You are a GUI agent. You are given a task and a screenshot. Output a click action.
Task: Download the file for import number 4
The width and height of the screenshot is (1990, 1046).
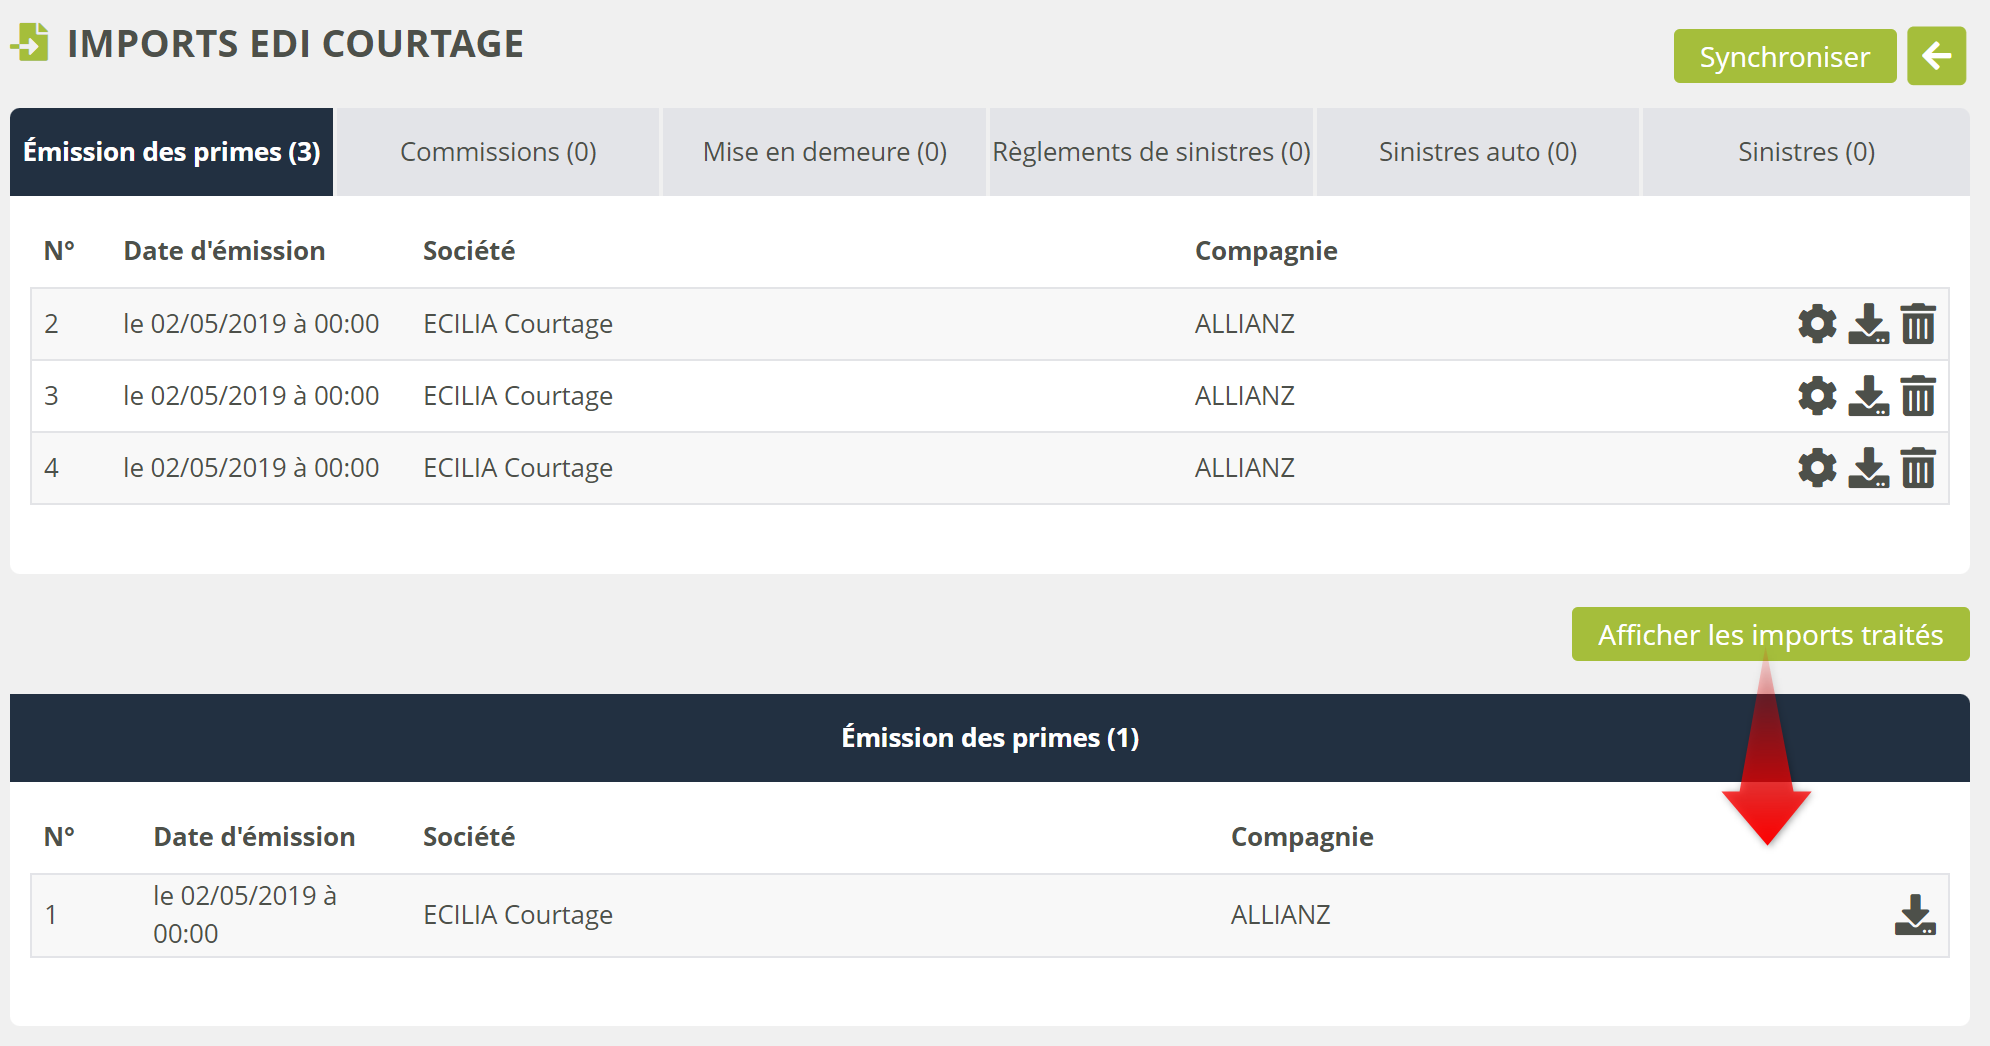coord(1868,468)
